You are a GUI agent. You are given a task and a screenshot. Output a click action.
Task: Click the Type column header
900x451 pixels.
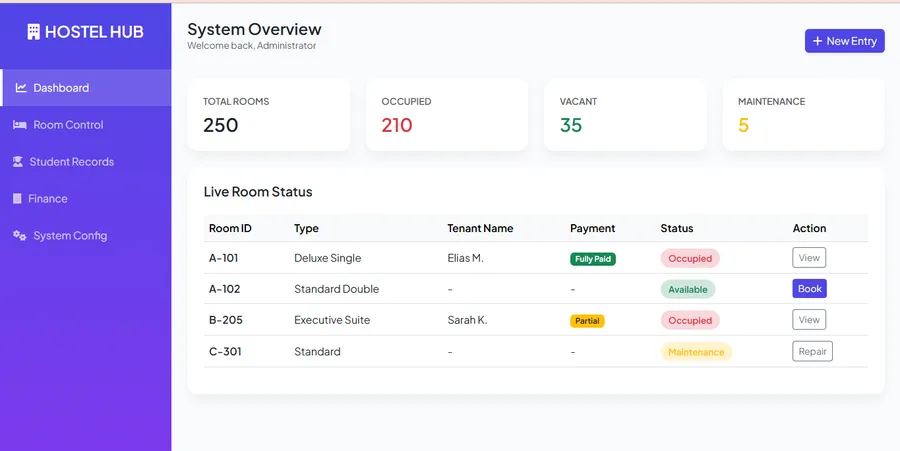coord(307,228)
